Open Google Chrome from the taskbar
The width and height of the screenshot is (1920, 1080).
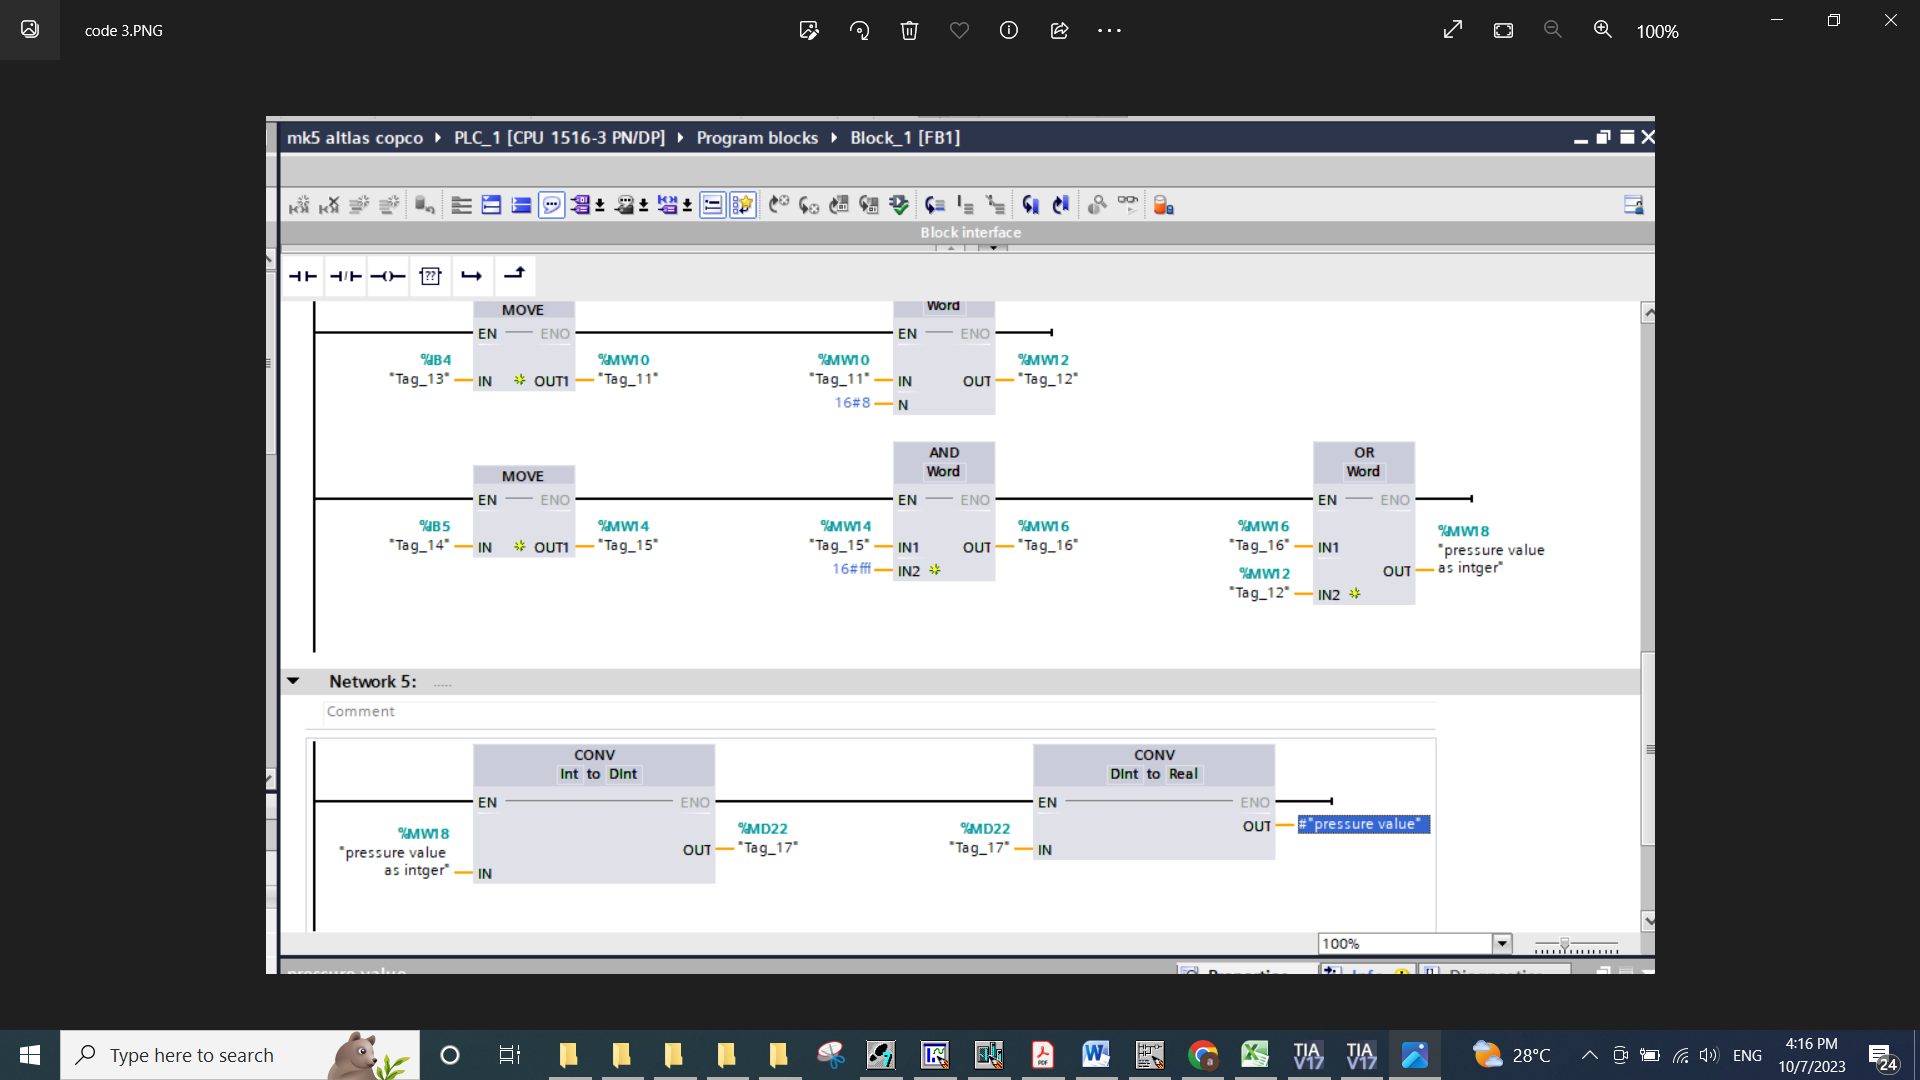[x=1203, y=1054]
